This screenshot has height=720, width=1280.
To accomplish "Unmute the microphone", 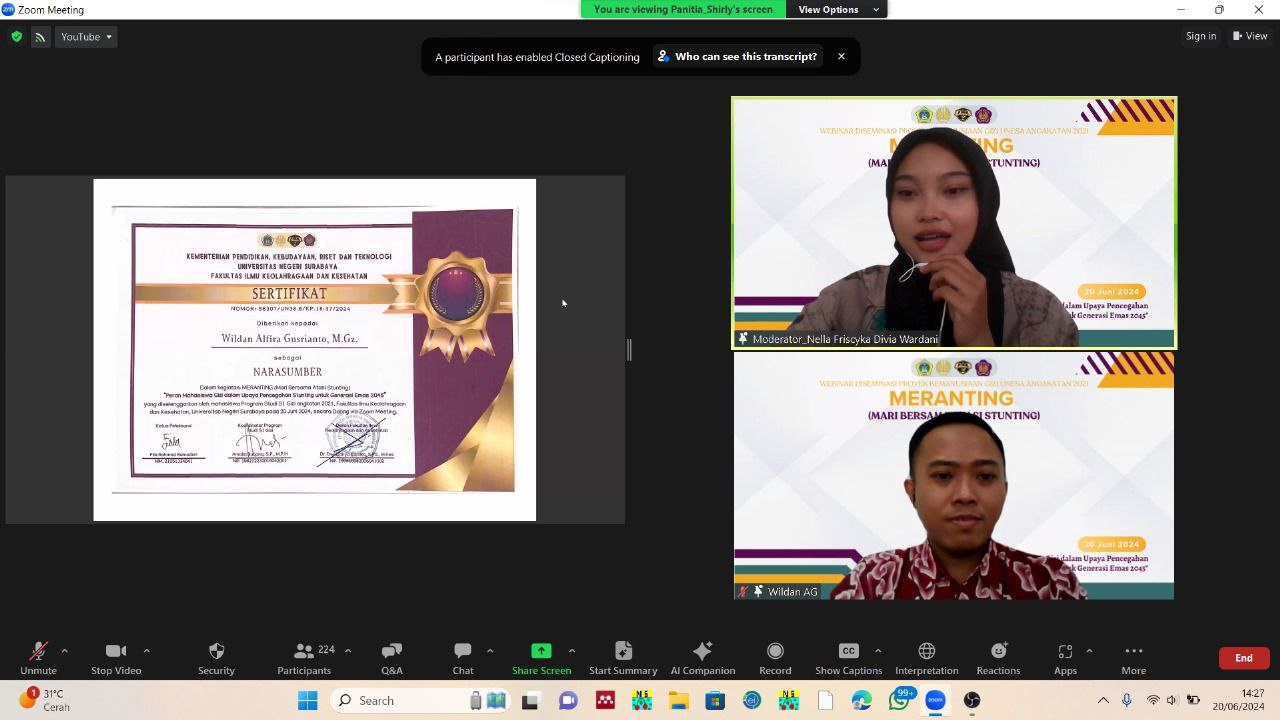I will point(38,657).
